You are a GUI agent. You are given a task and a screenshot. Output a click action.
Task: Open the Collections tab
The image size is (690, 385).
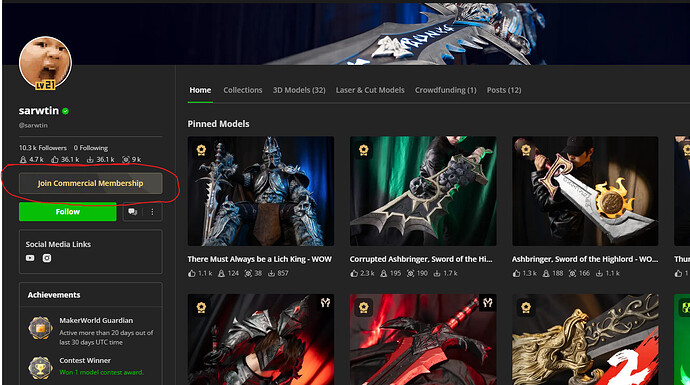tap(242, 90)
